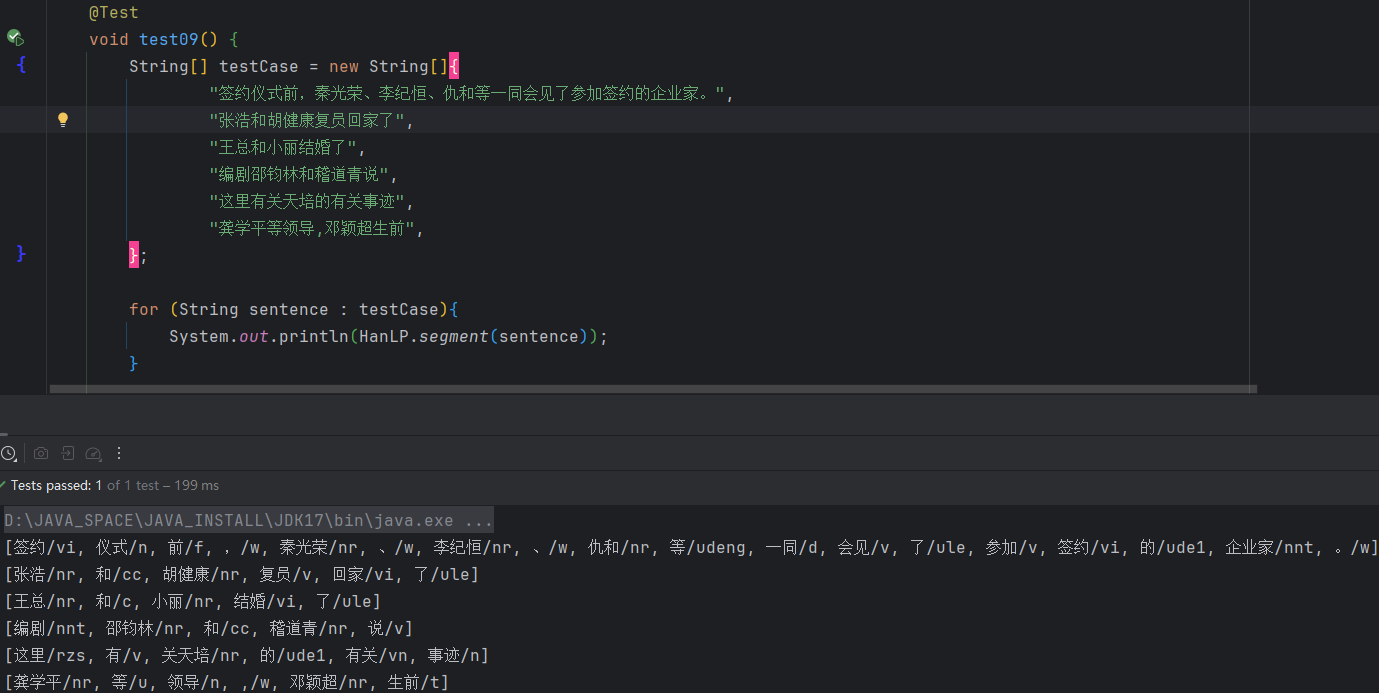Click output line starting [张浩/nr
1379x693 pixels.
(242, 574)
